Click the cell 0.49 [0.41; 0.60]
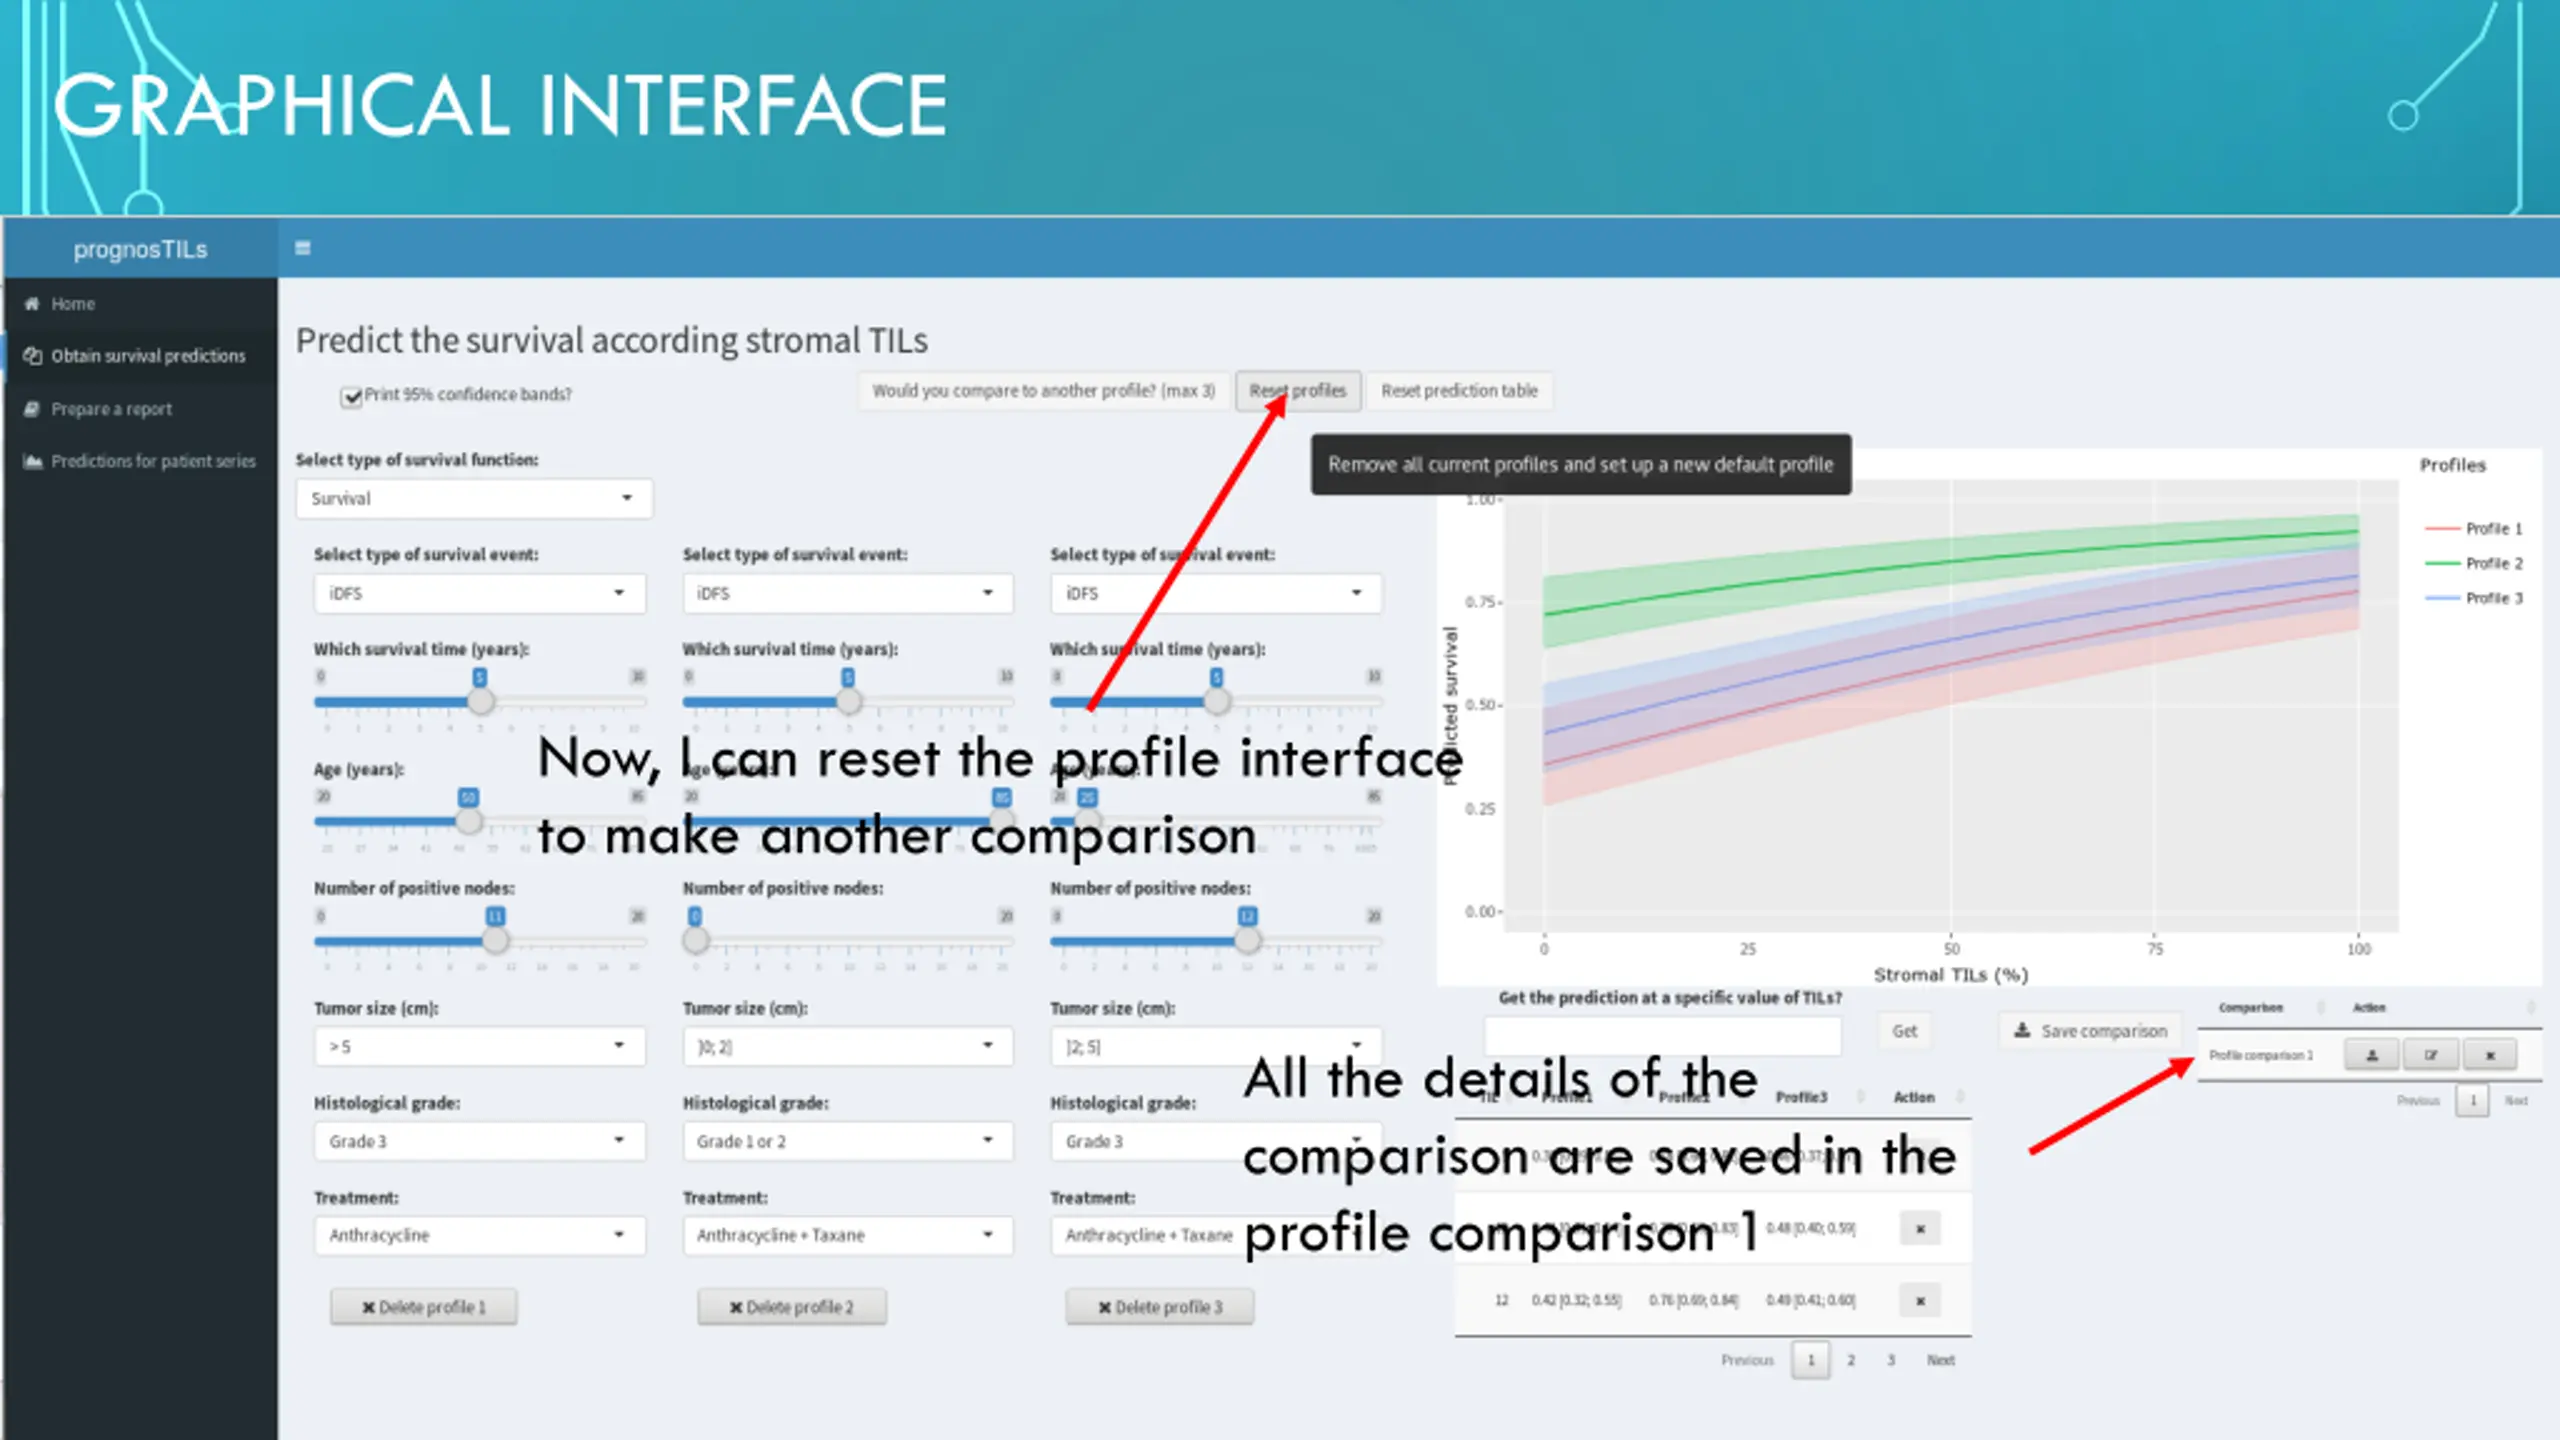Image resolution: width=2560 pixels, height=1440 pixels. click(x=1811, y=1301)
